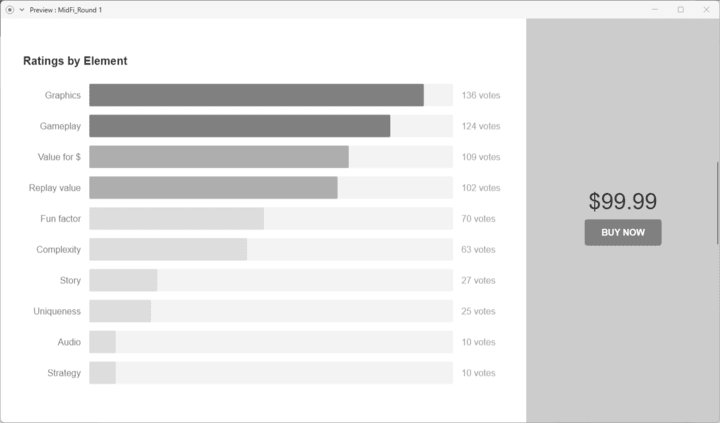Open the title bar dropdown chevron
This screenshot has width=720, height=423.
pos(22,9)
